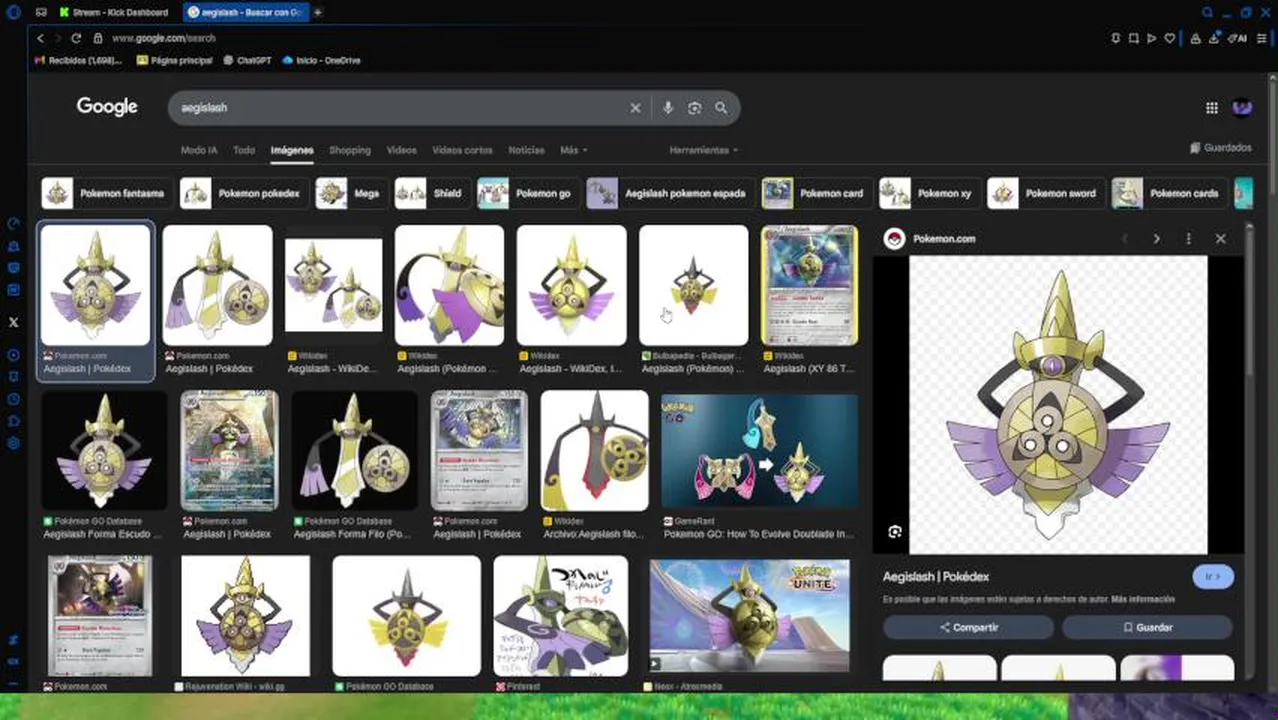
Task: Click the address bar URL
Action: (x=164, y=38)
